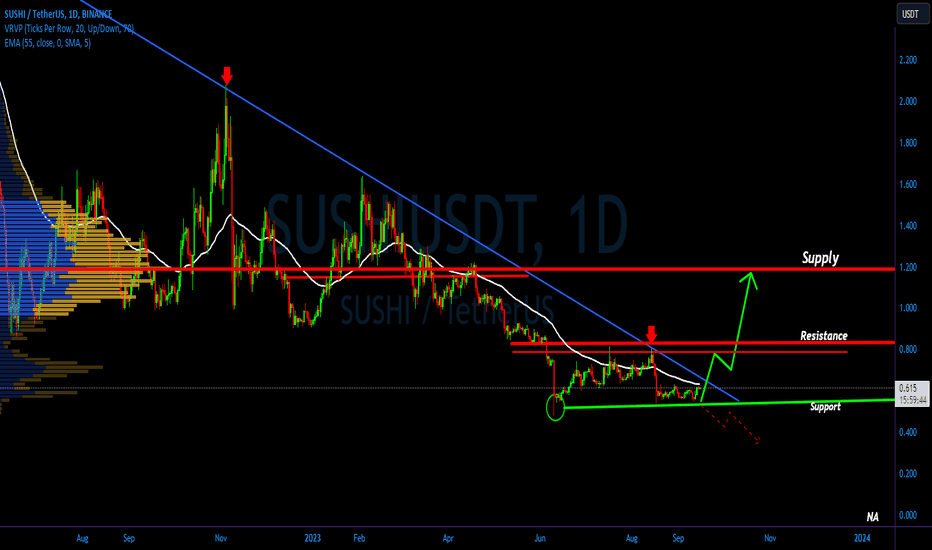Image resolution: width=932 pixels, height=550 pixels.
Task: Click the 1.600 price axis label
Action: coord(908,184)
